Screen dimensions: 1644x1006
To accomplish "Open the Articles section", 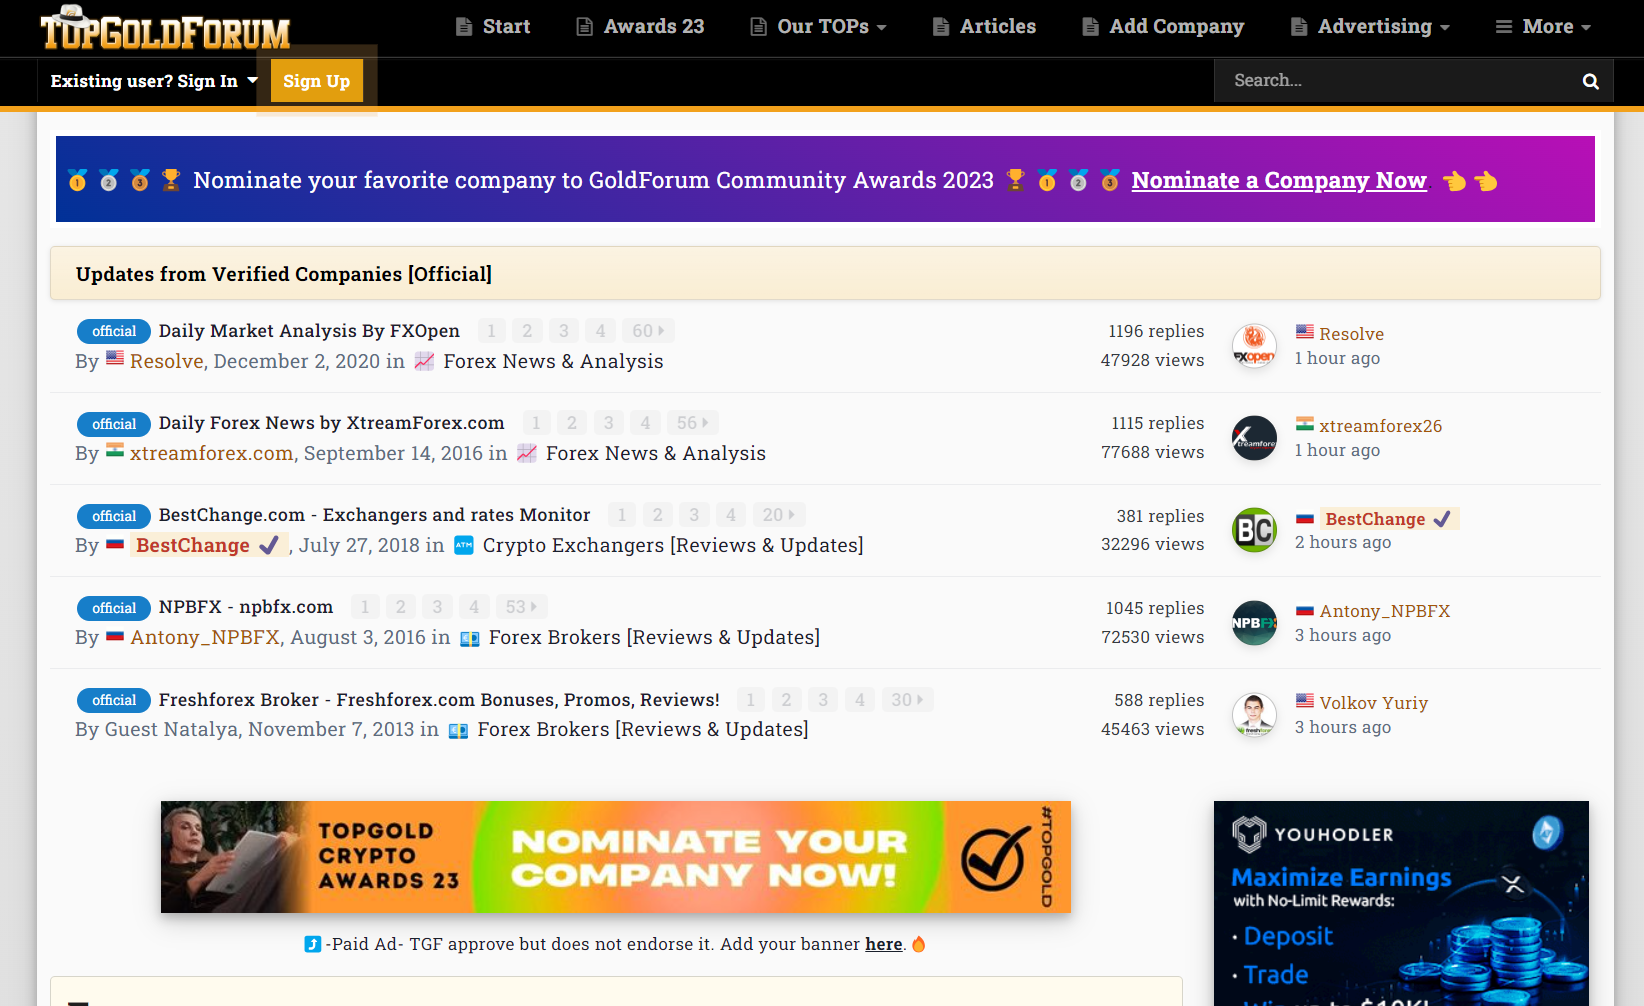I will (985, 27).
